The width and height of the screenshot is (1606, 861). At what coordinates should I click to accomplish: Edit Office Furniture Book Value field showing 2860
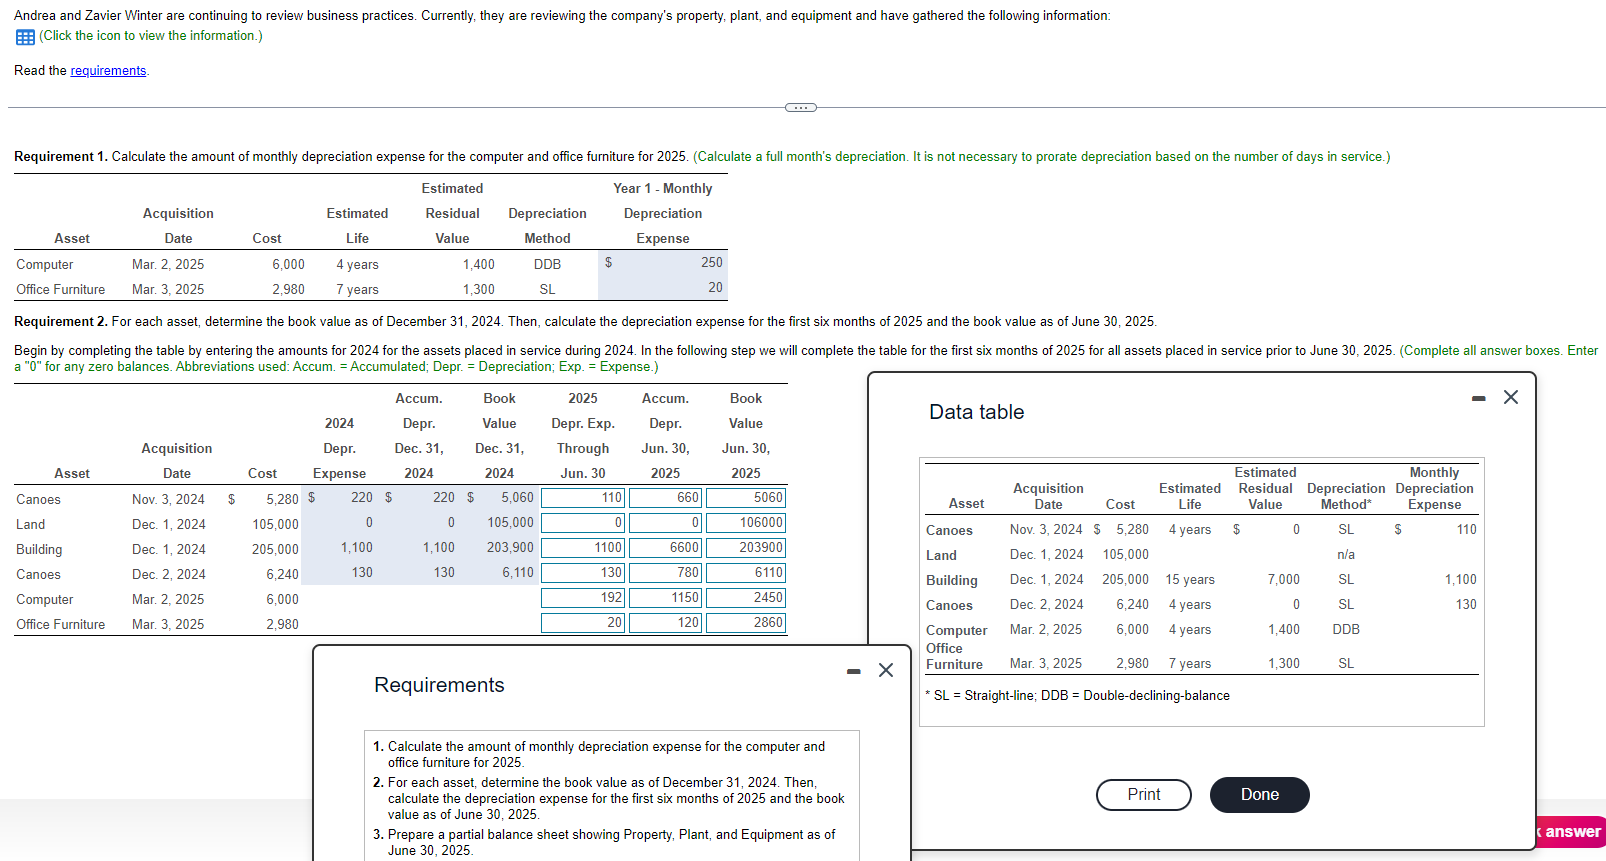click(746, 623)
